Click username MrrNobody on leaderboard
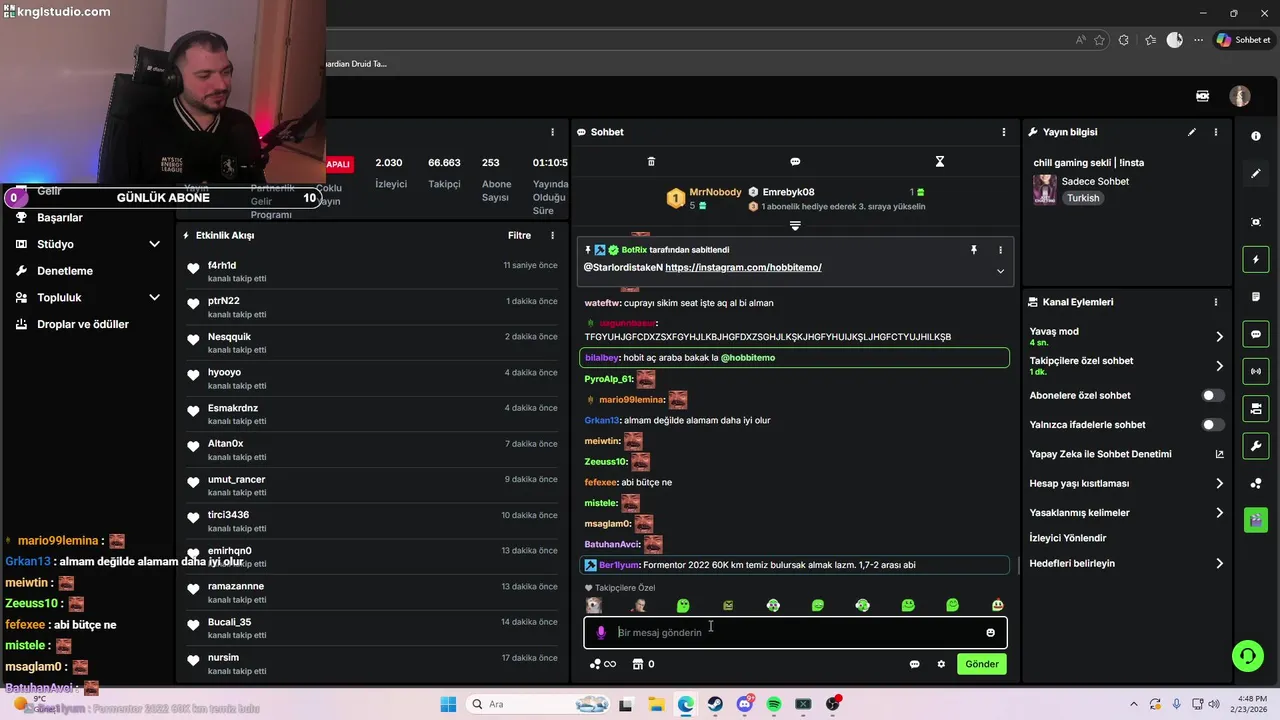The height and width of the screenshot is (720, 1280). [715, 192]
